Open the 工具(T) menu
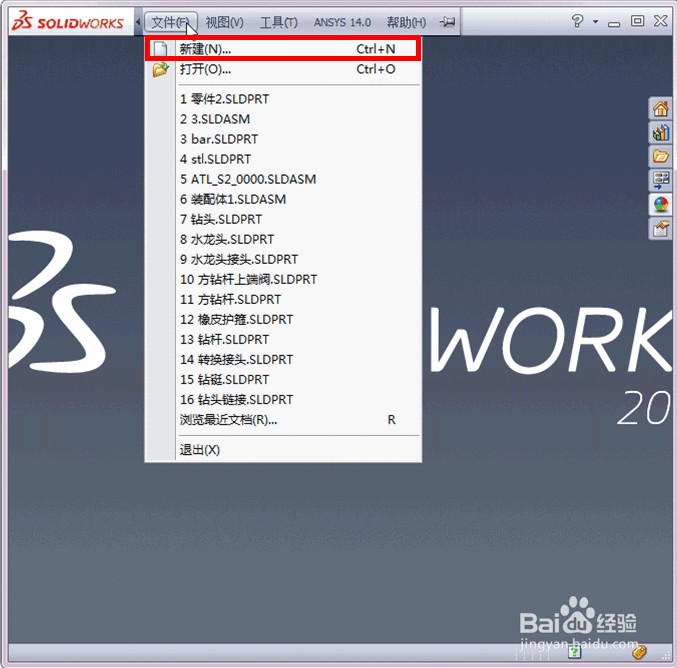The height and width of the screenshot is (668, 677). (x=278, y=22)
